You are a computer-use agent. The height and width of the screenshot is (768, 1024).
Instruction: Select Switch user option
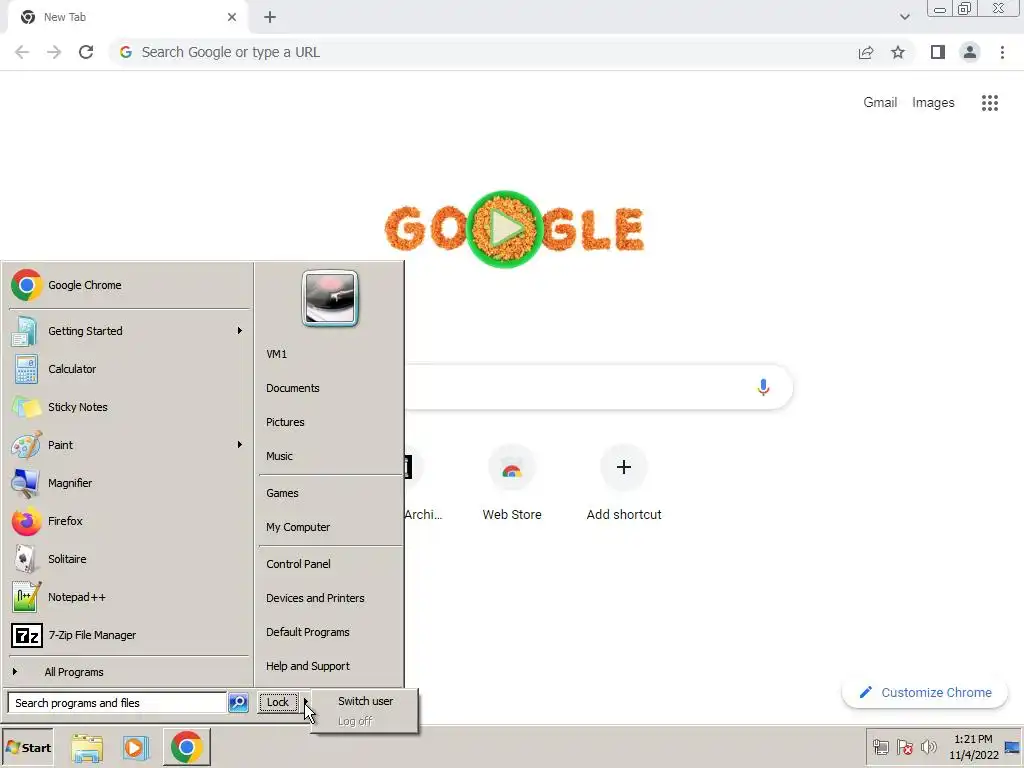365,701
